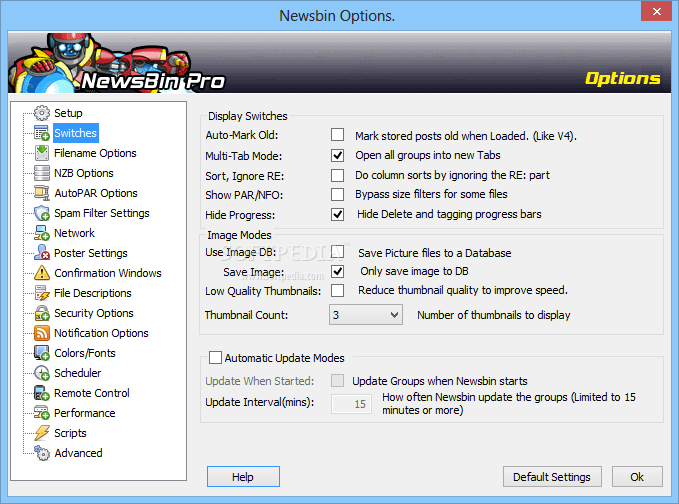This screenshot has height=504, width=679.
Task: Open the Setup section
Action: click(68, 113)
